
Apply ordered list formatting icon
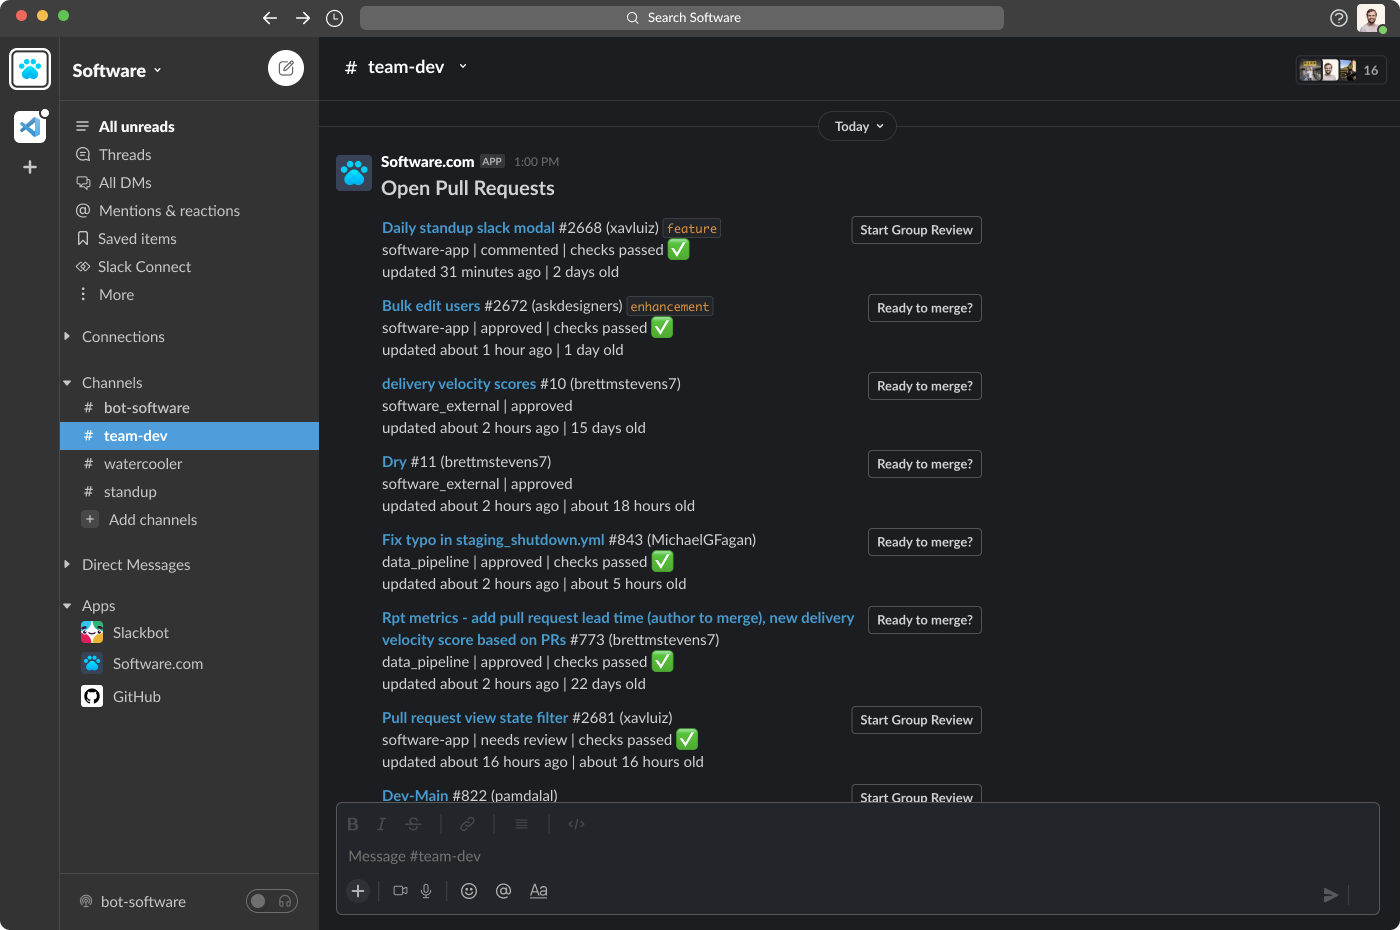click(521, 824)
